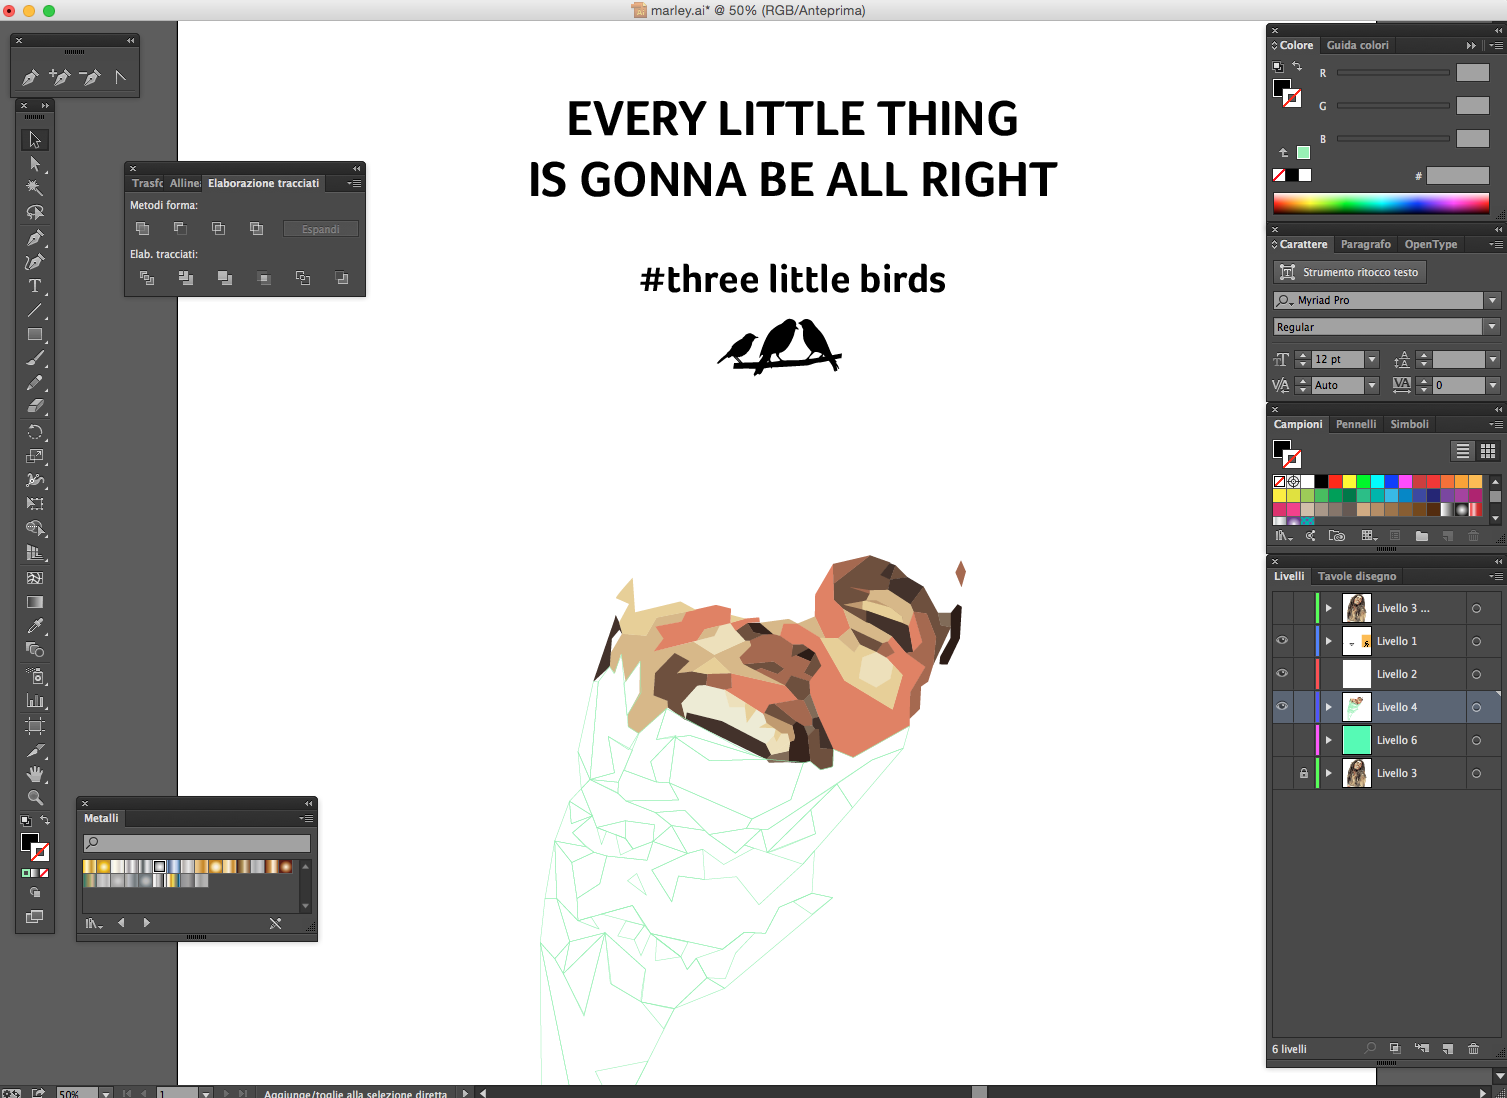Load next swatch library in Metalli panel
The image size is (1507, 1098).
coord(147,923)
